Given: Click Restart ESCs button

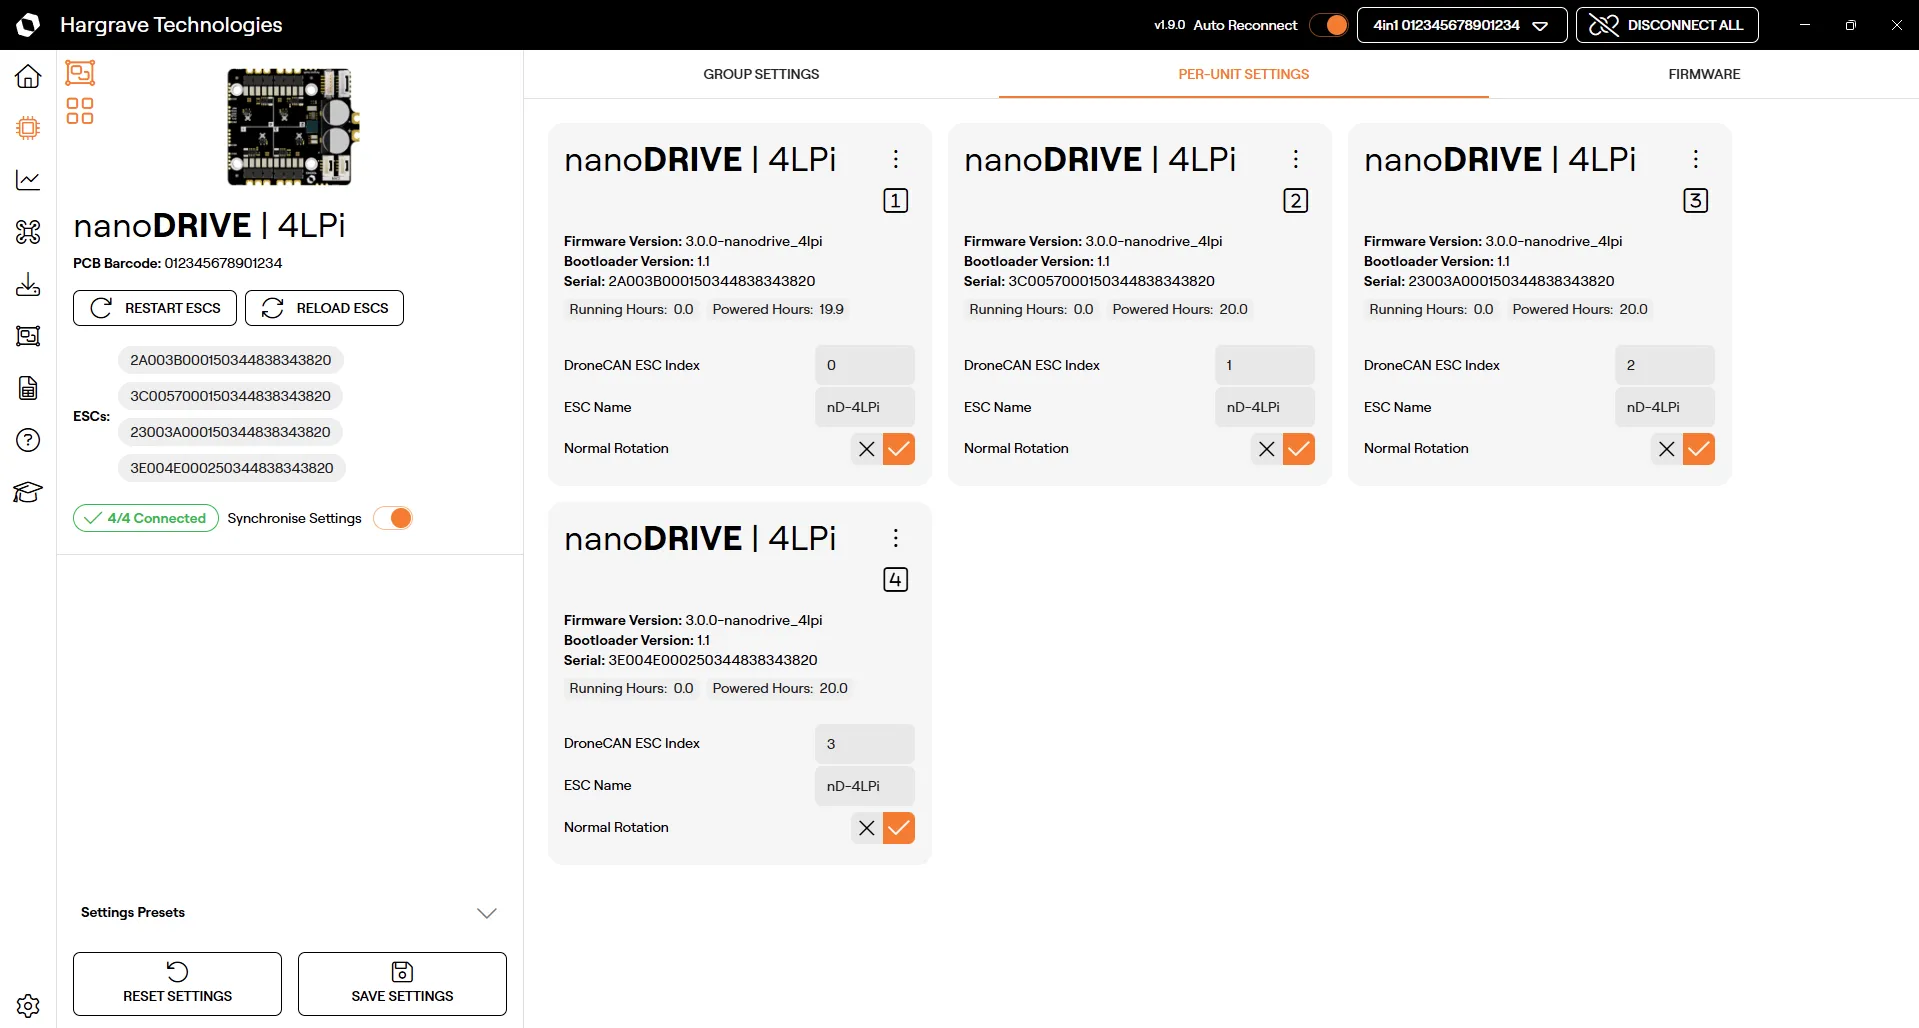Looking at the screenshot, I should (x=155, y=308).
